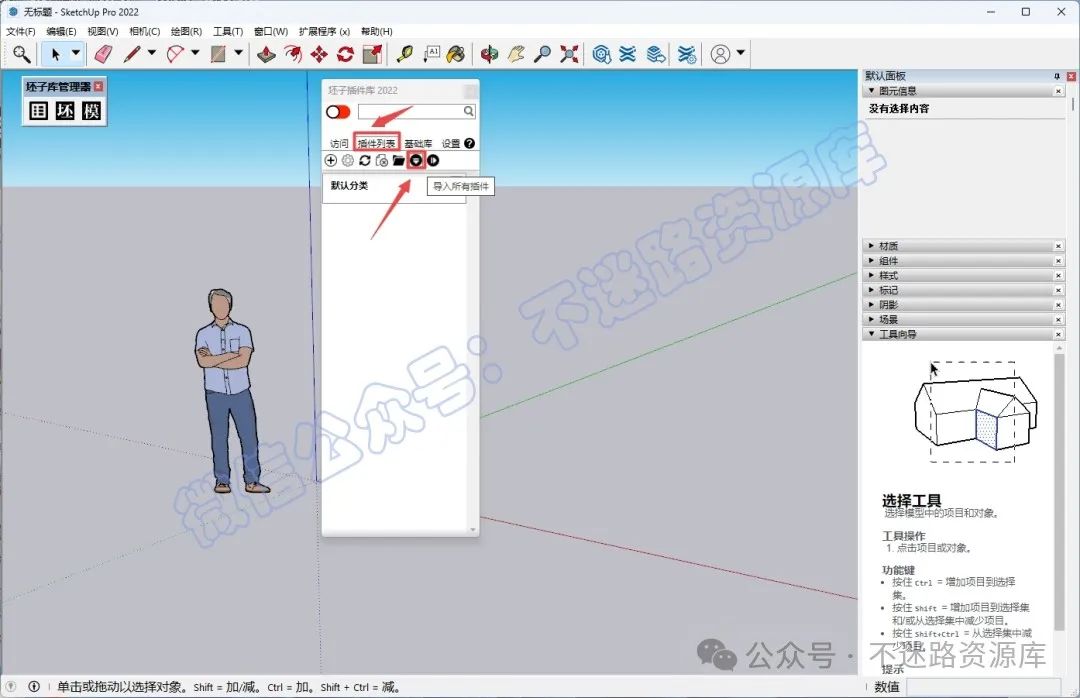Pick the Move tool
Screen dimensions: 1080x698
[x=319, y=54]
